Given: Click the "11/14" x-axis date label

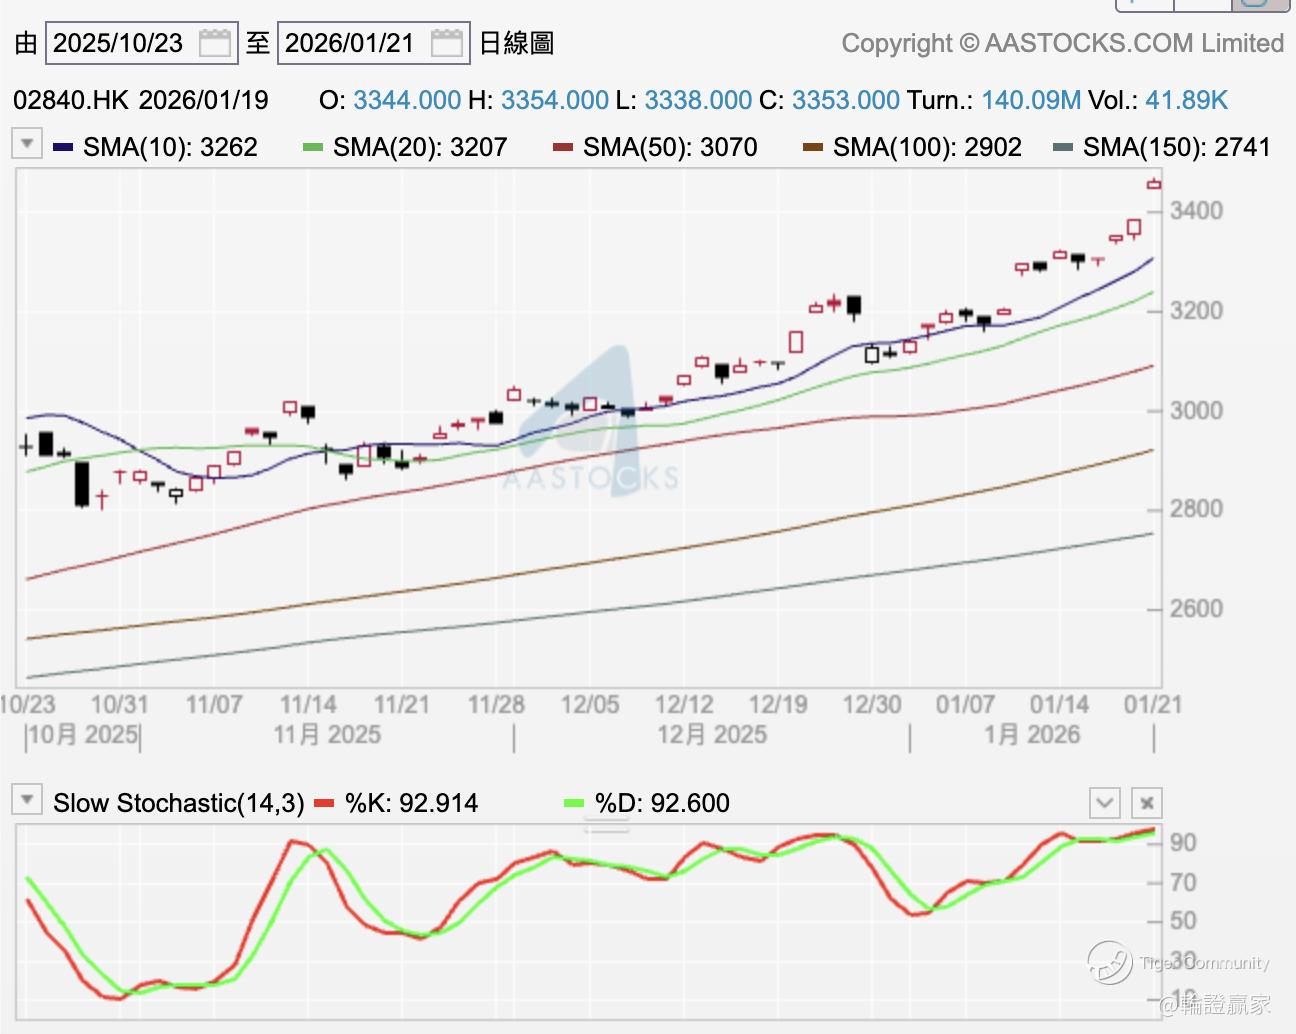Looking at the screenshot, I should 308,704.
